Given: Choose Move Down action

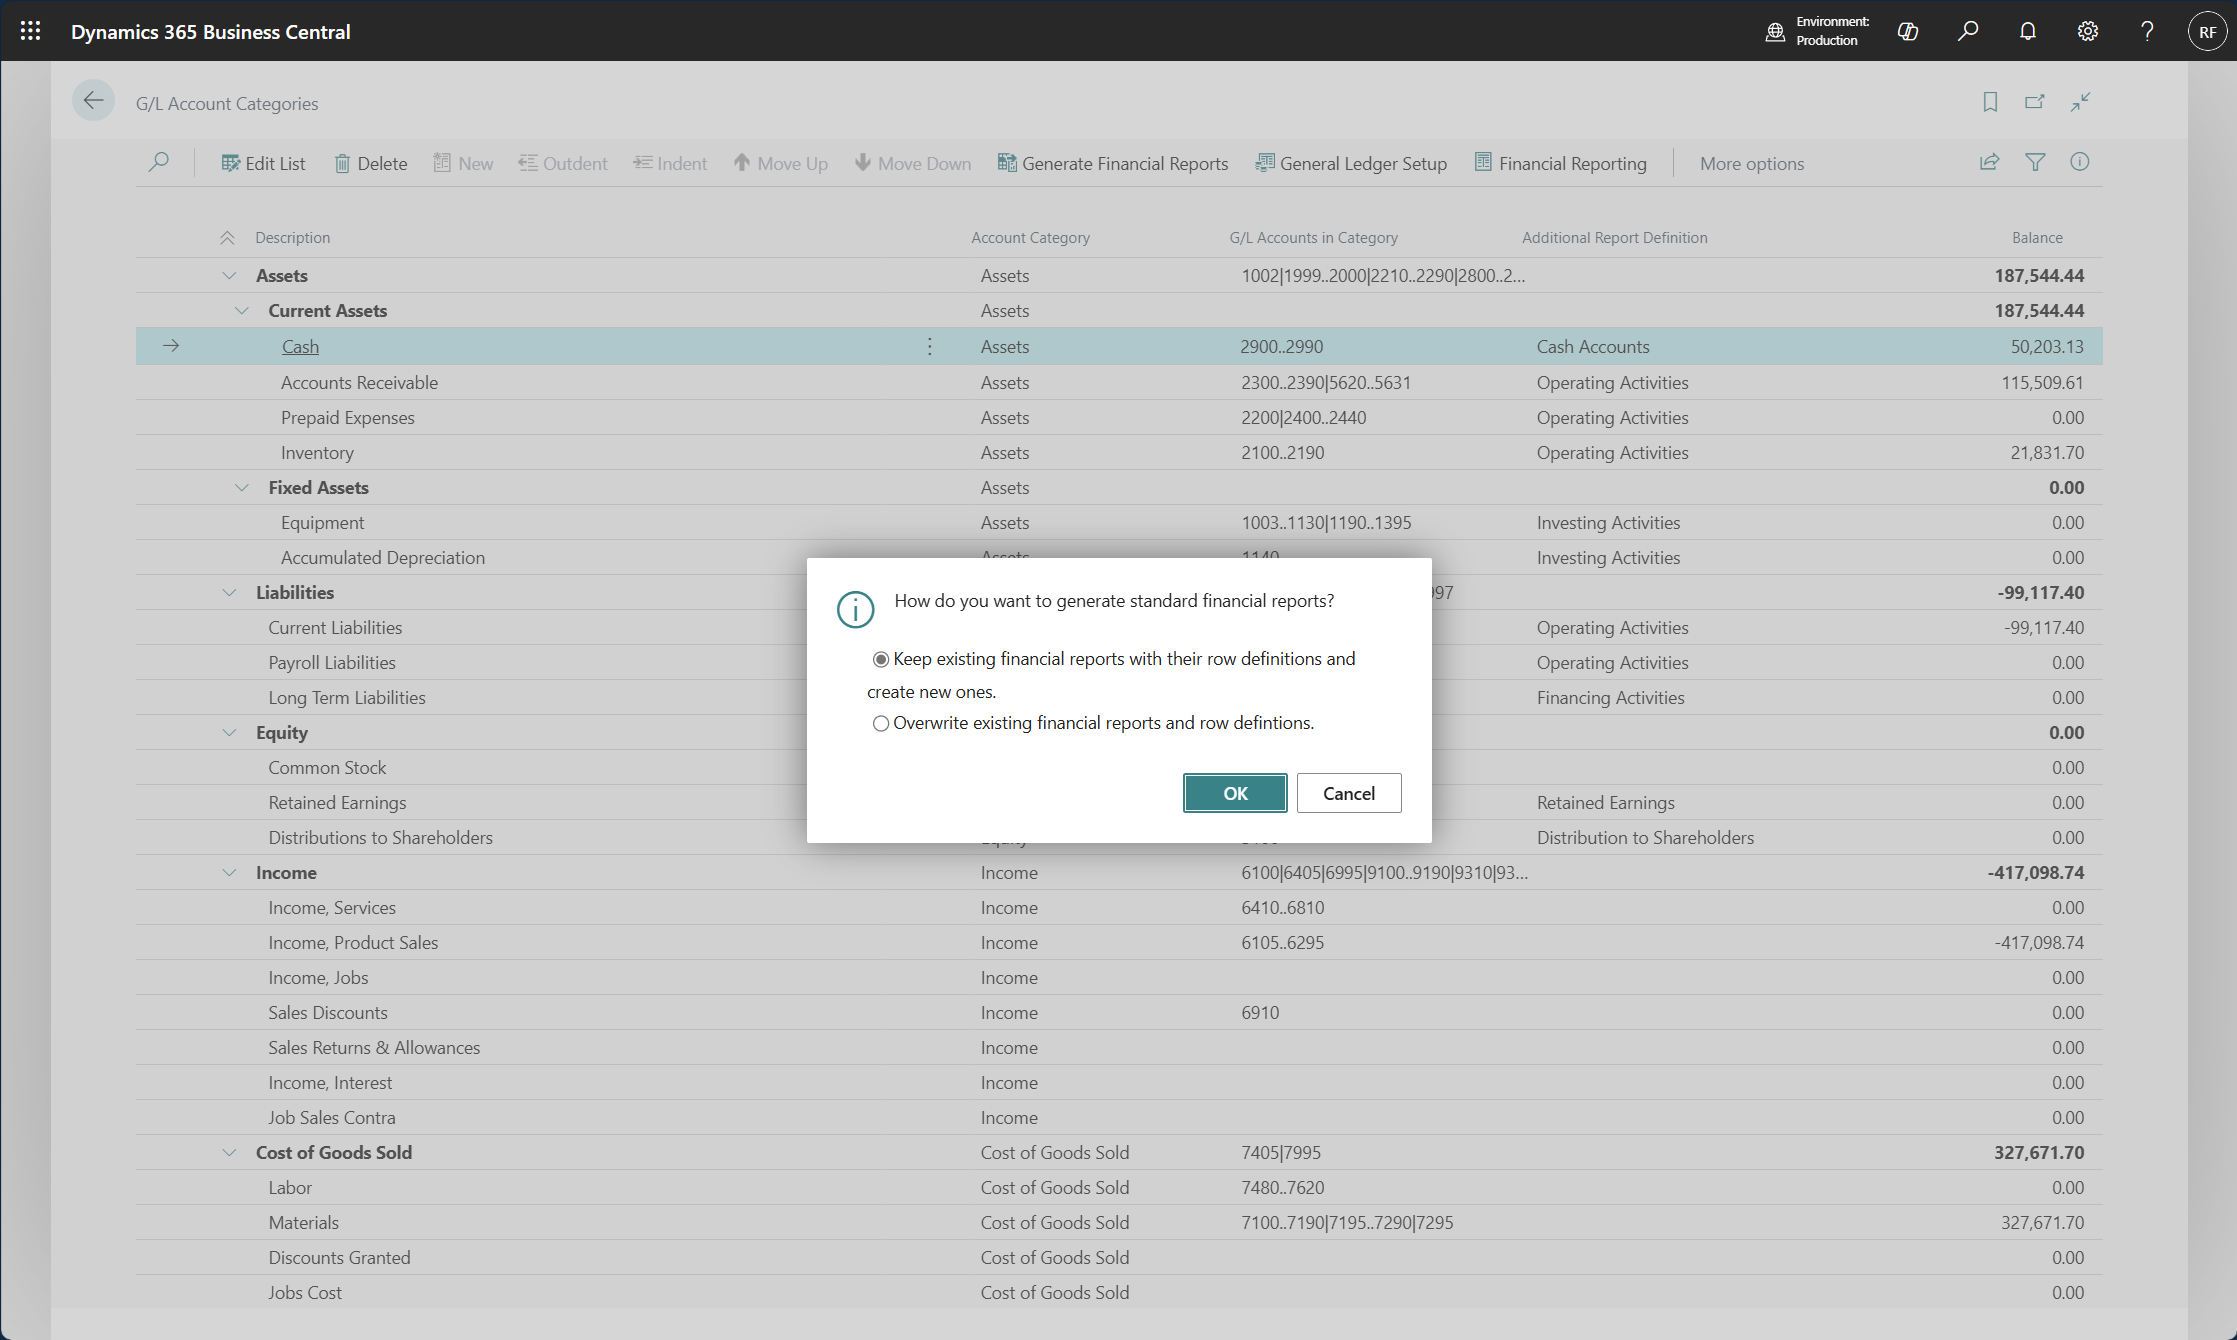Looking at the screenshot, I should pos(912,163).
